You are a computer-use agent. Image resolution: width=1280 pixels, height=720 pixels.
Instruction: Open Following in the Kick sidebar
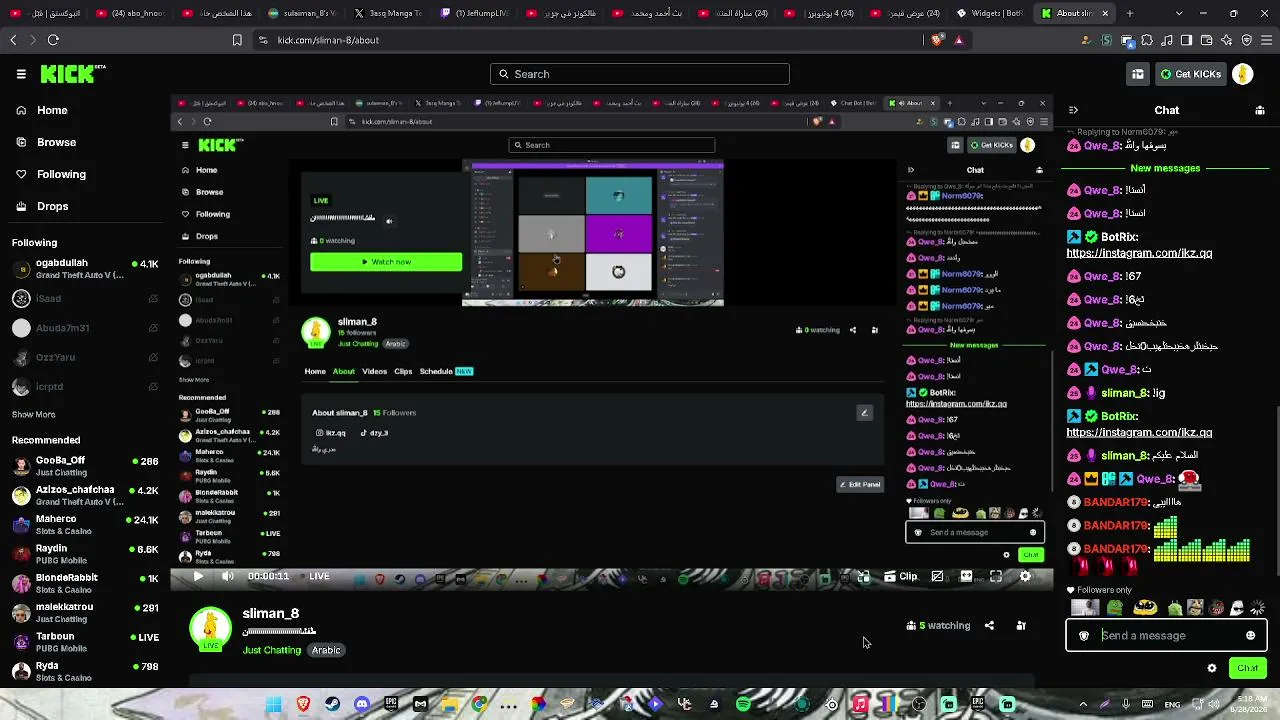pos(61,174)
